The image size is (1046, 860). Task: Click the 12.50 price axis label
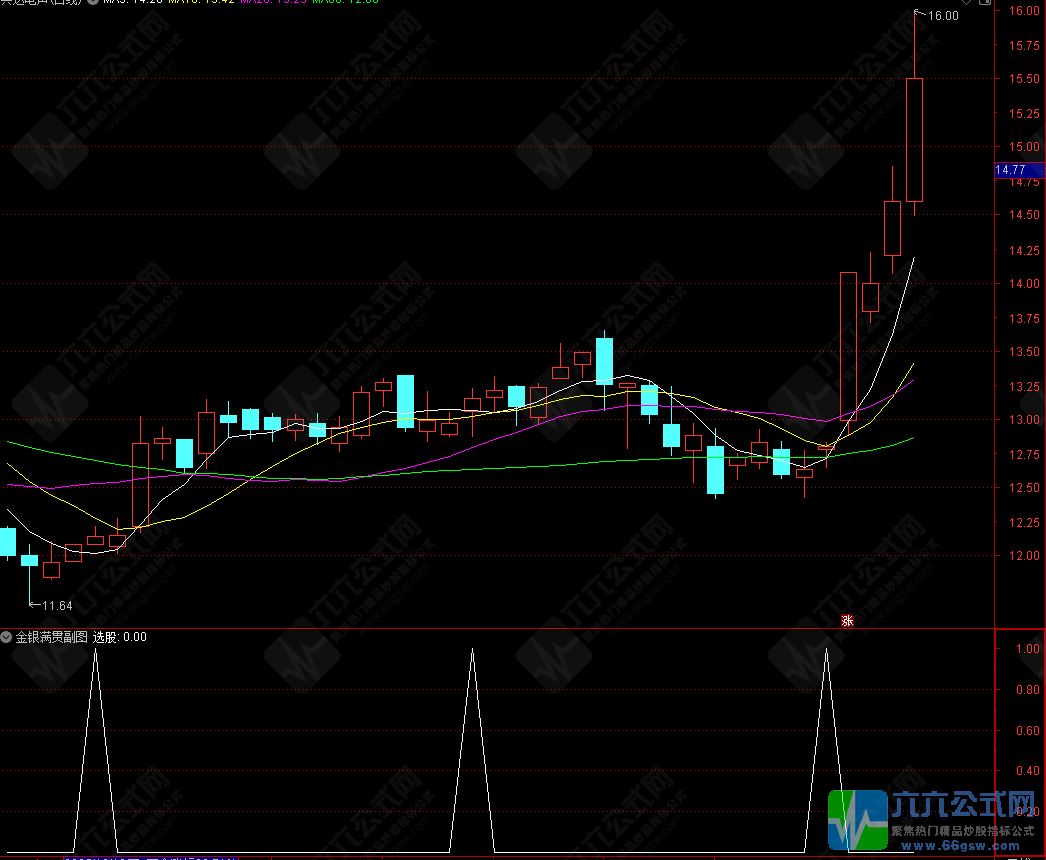click(1024, 488)
